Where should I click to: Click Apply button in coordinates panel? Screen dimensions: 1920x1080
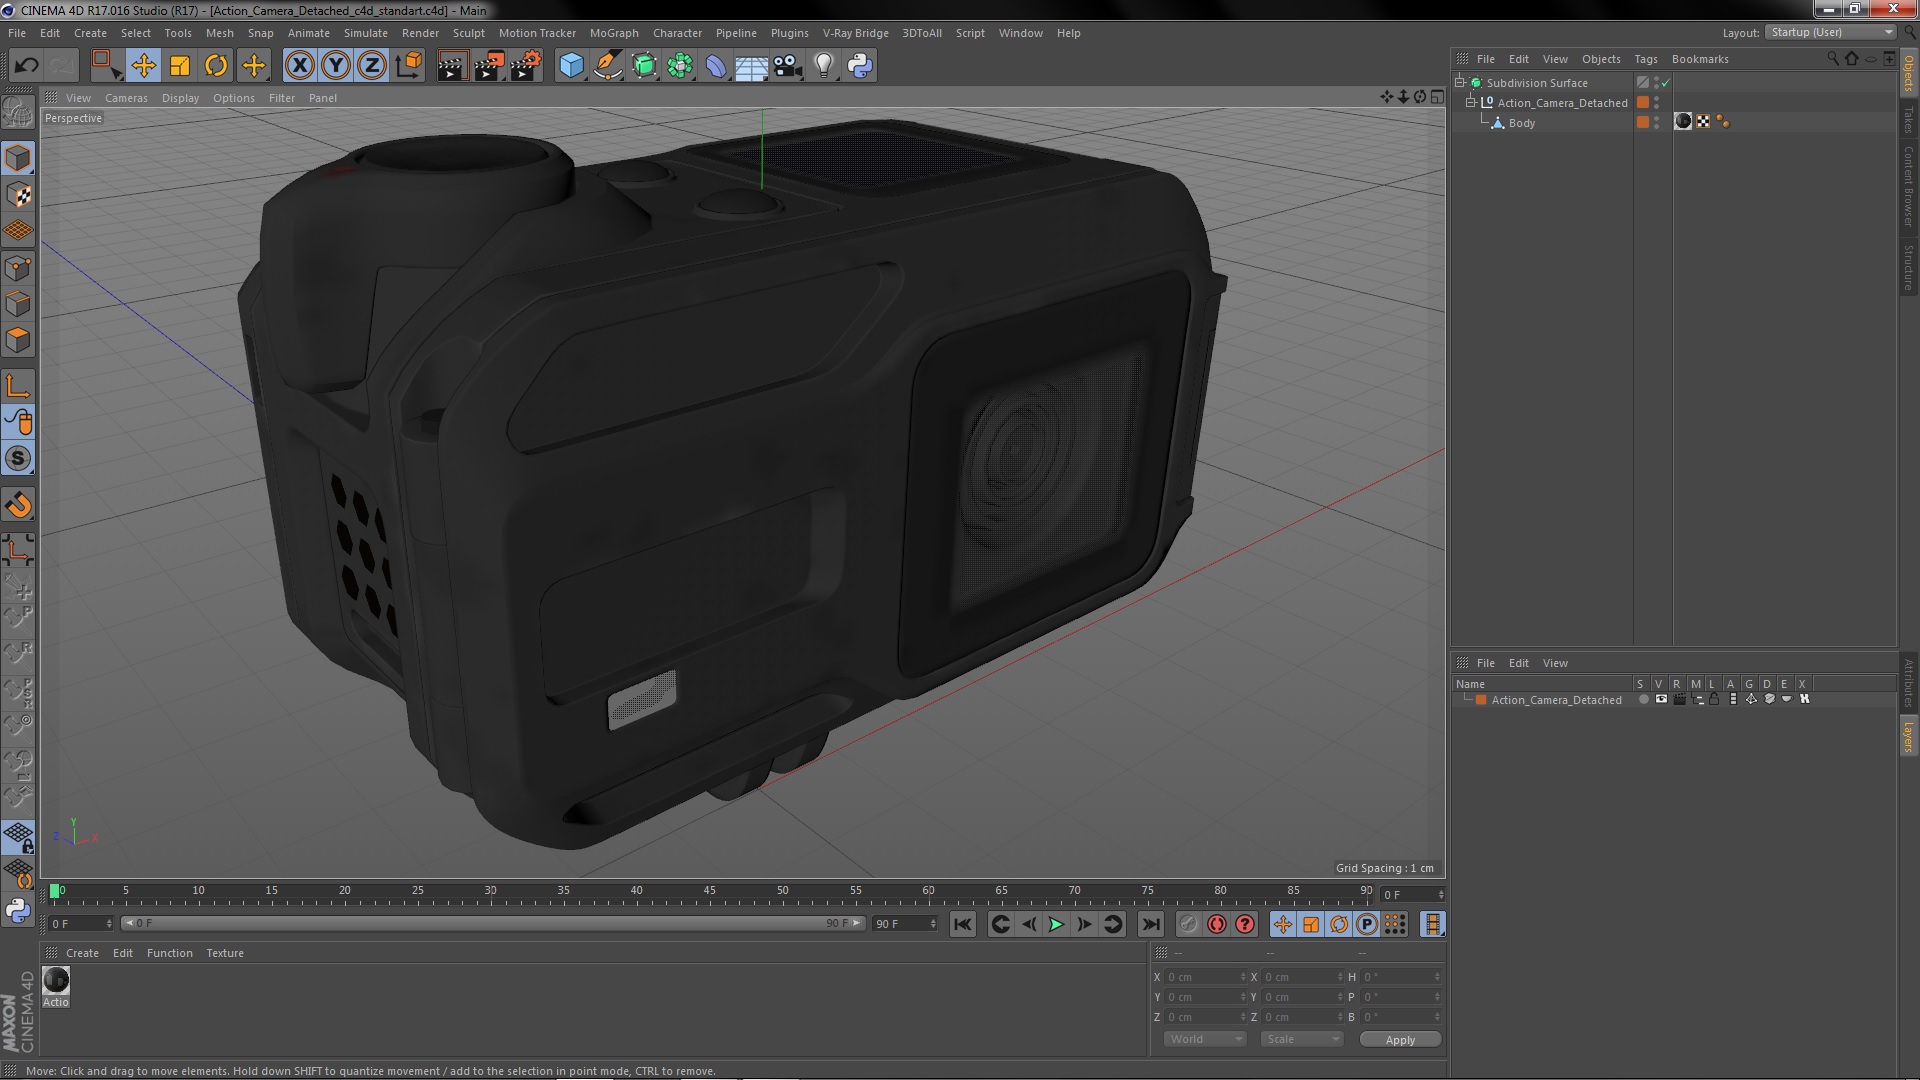click(x=1400, y=1040)
